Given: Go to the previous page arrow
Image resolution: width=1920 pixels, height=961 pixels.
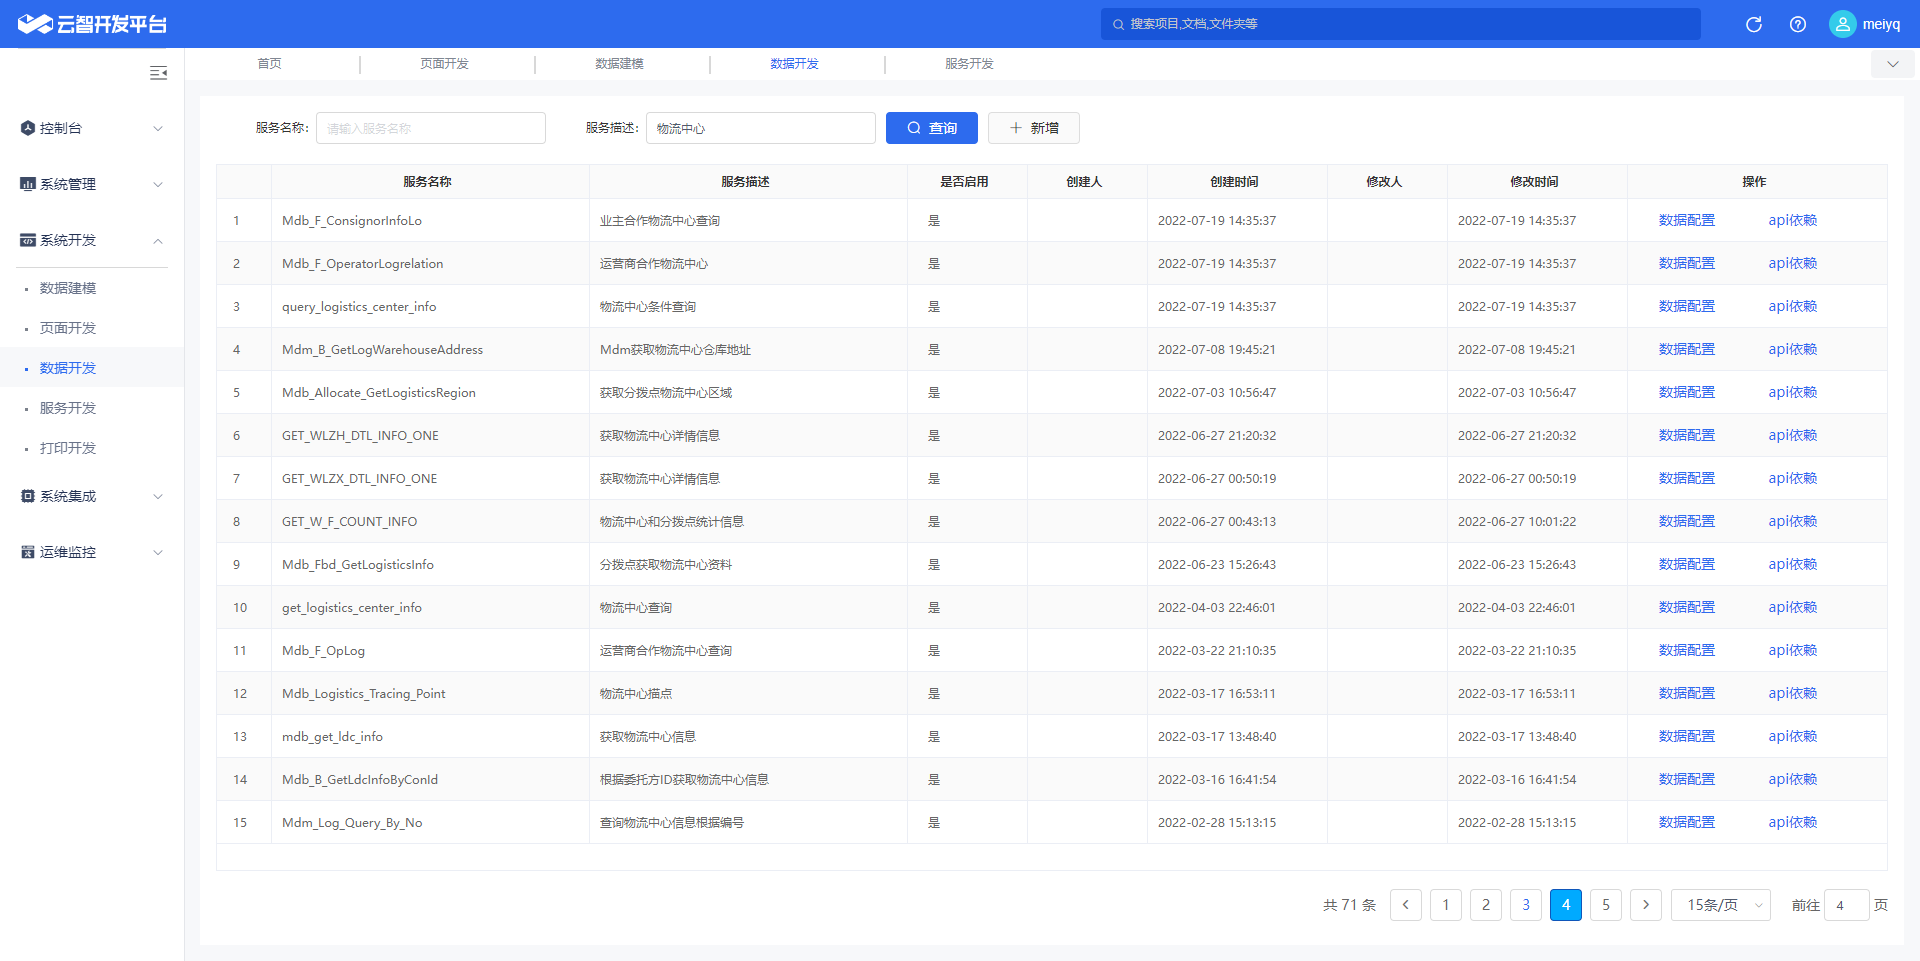Looking at the screenshot, I should pyautogui.click(x=1405, y=905).
